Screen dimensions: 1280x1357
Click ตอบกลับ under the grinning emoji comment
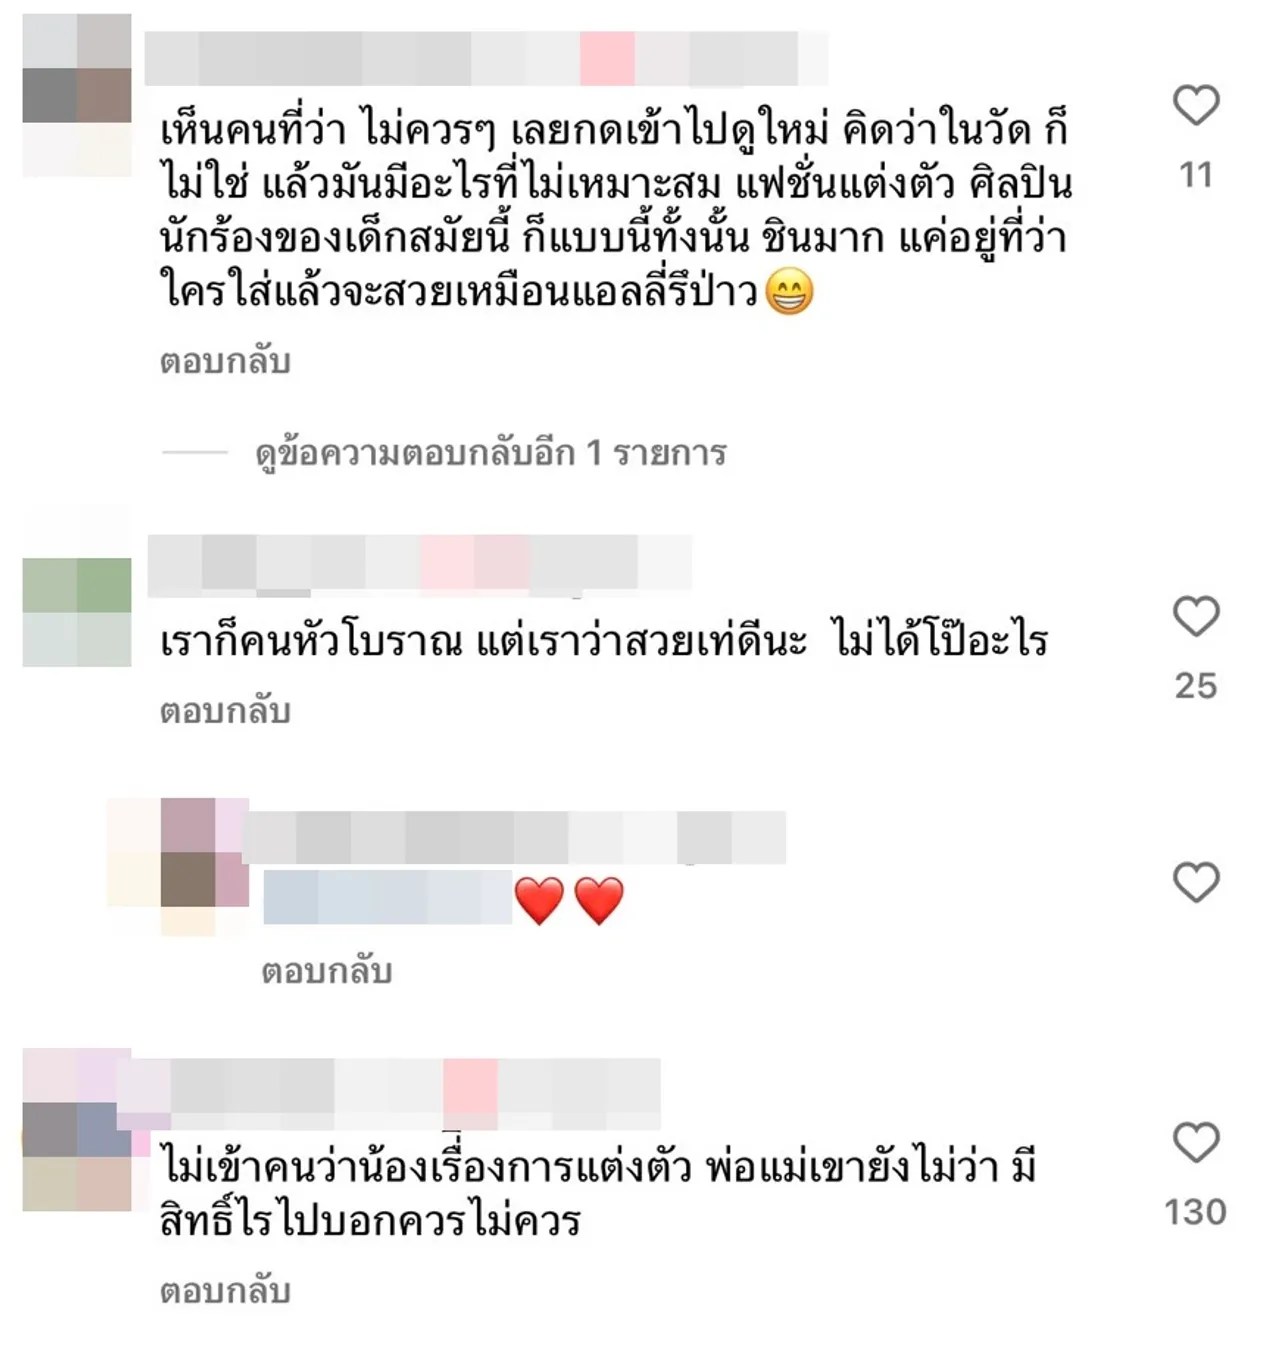(x=225, y=361)
